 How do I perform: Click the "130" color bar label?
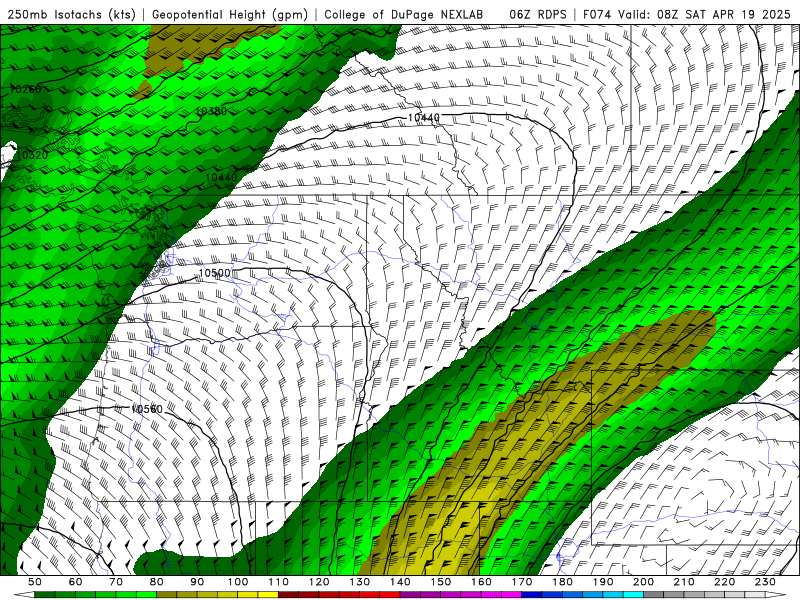coord(360,582)
